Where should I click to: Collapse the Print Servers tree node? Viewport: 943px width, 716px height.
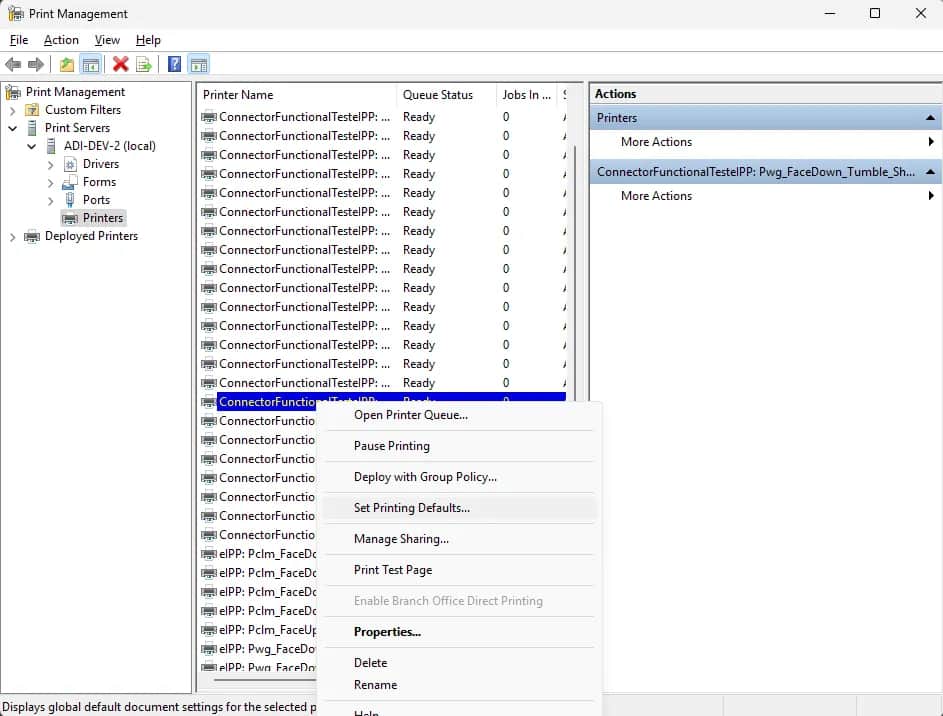tap(13, 128)
